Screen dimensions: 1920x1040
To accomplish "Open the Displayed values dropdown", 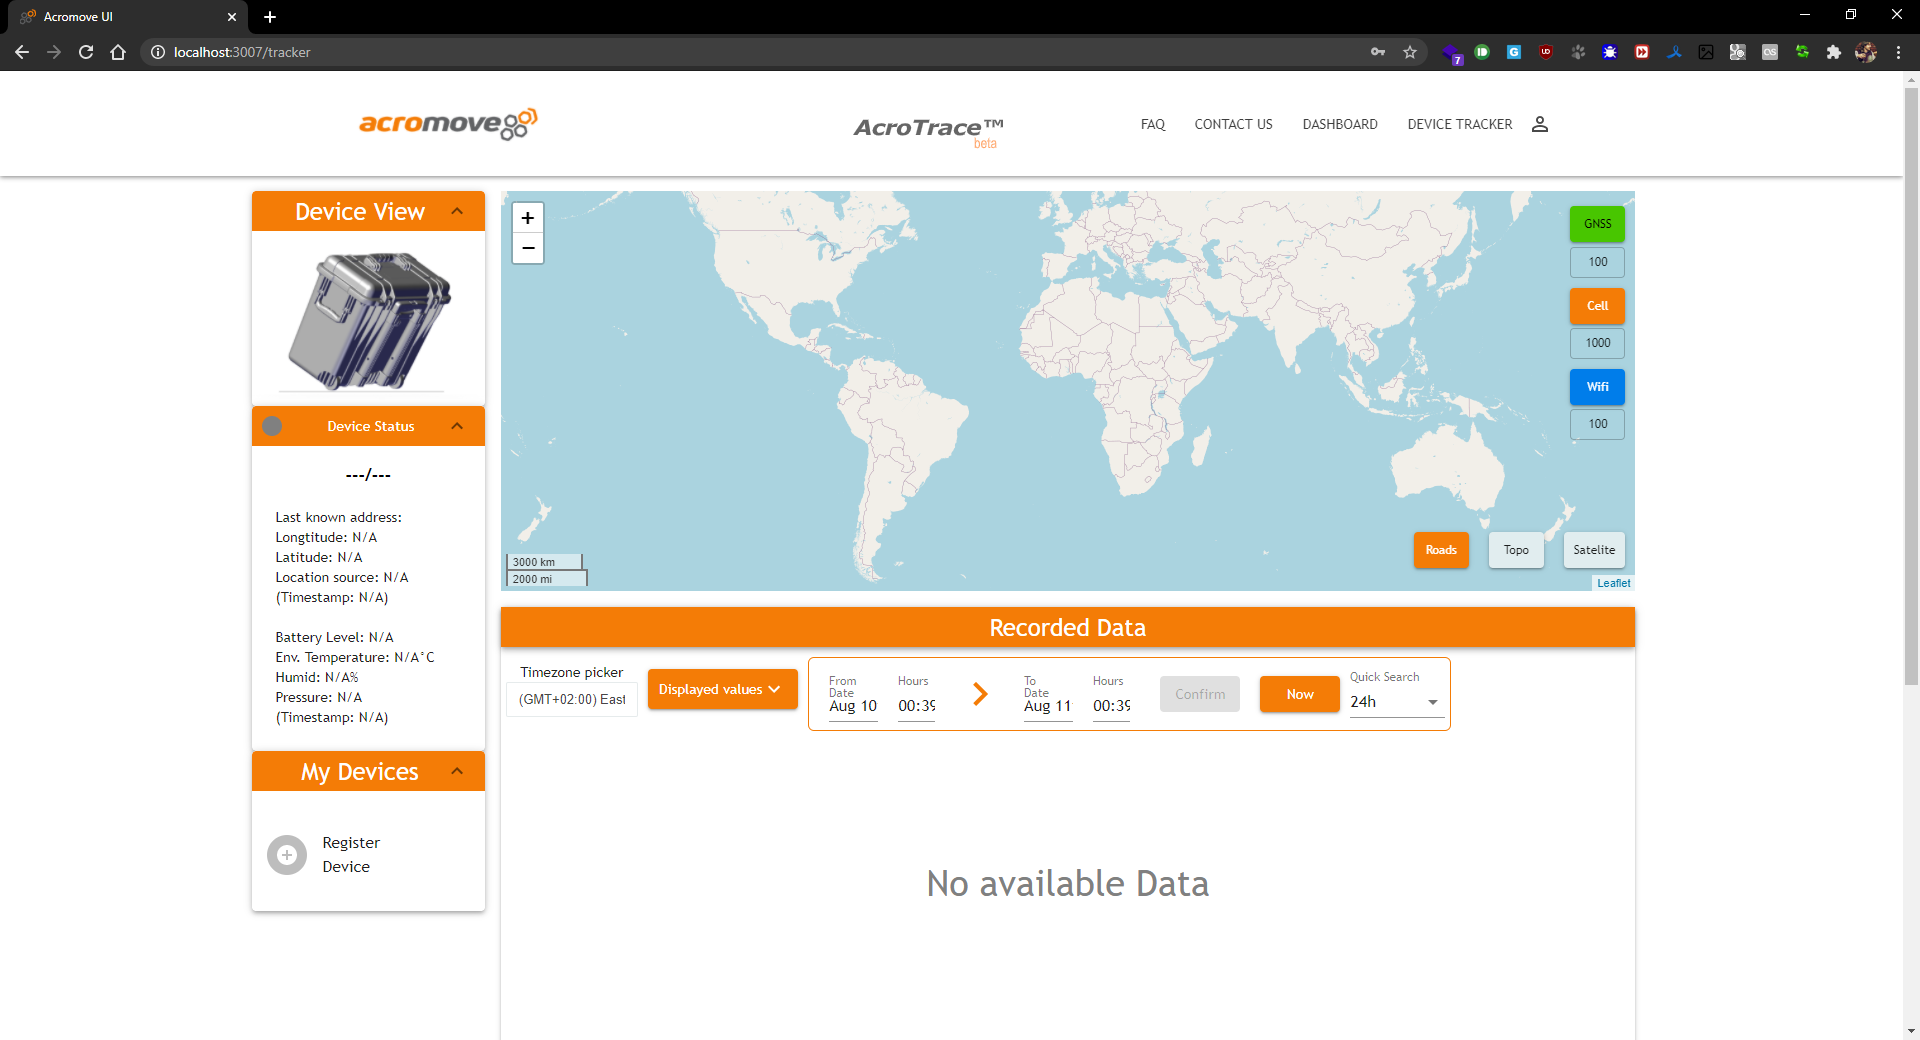I will (x=722, y=690).
